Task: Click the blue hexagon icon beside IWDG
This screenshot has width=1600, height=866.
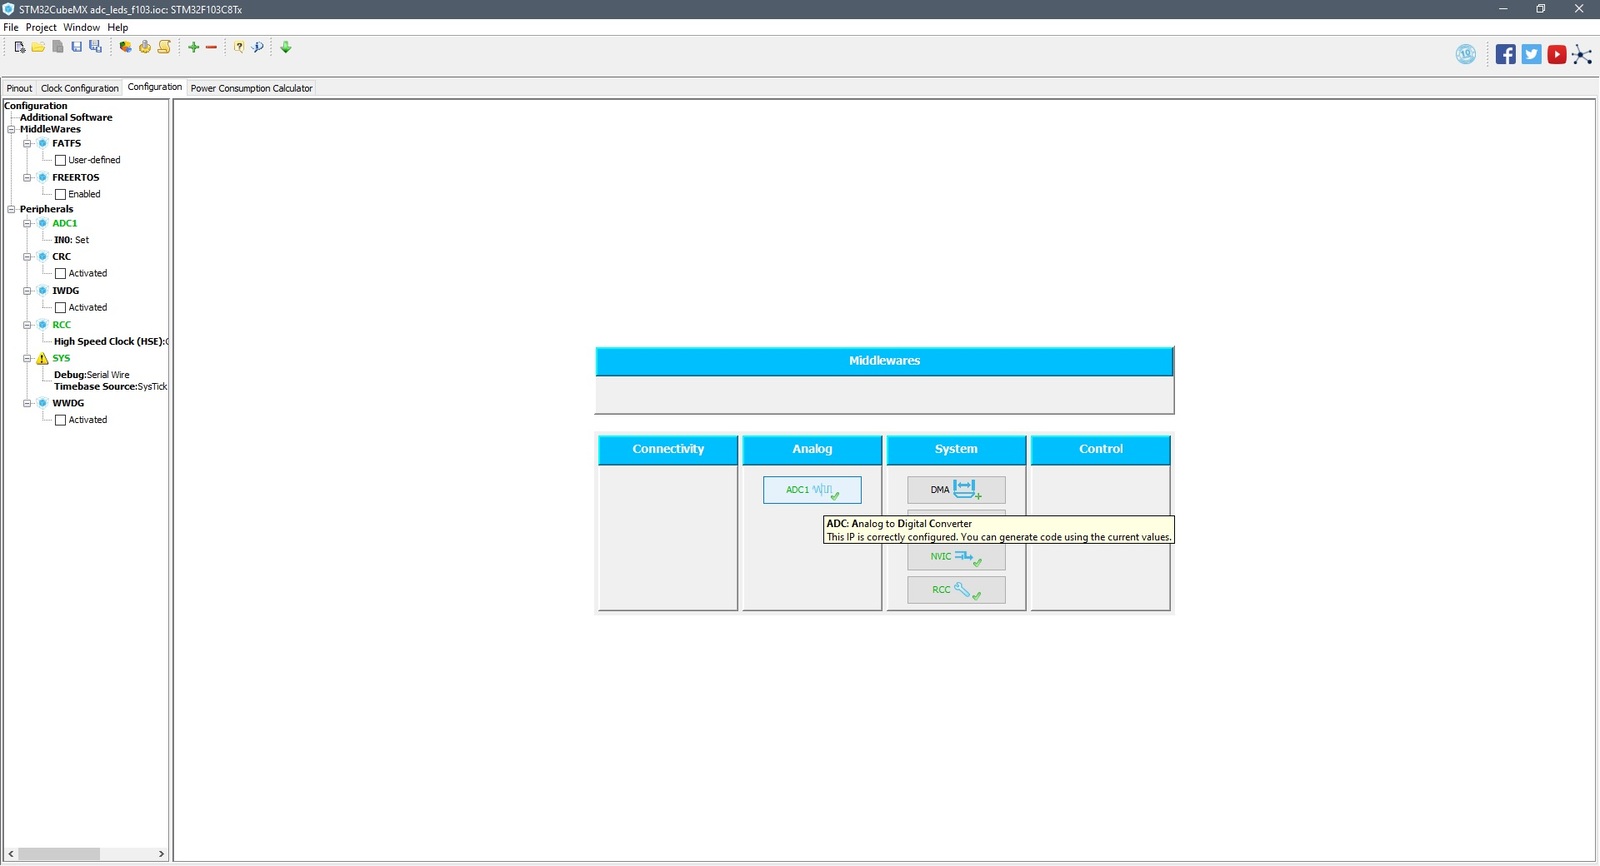Action: [x=42, y=290]
